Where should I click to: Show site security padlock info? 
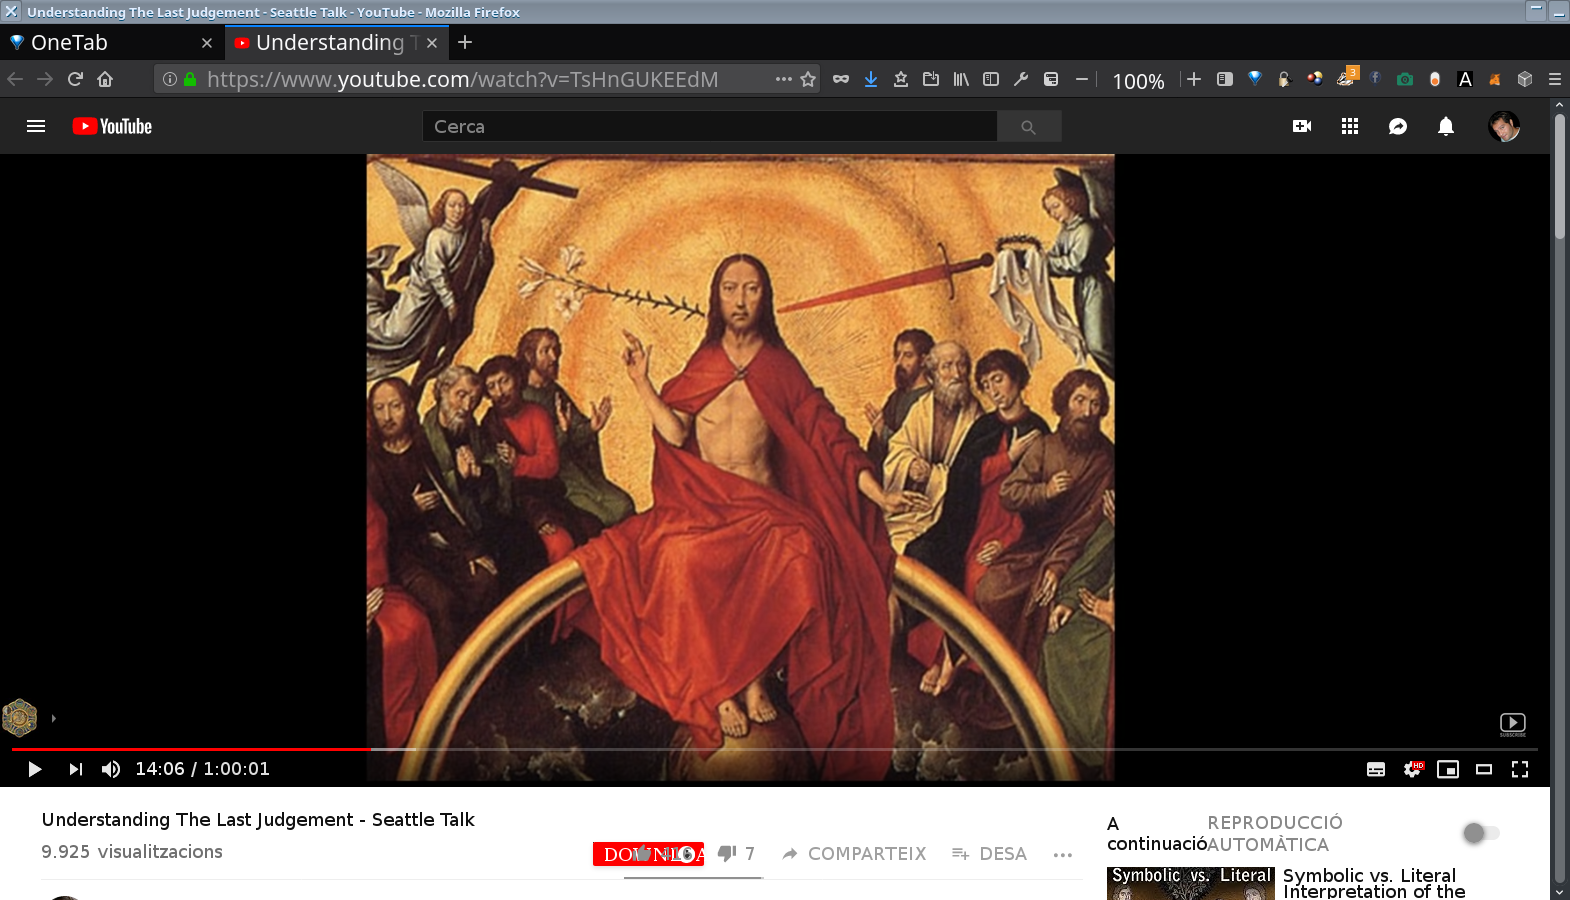190,79
